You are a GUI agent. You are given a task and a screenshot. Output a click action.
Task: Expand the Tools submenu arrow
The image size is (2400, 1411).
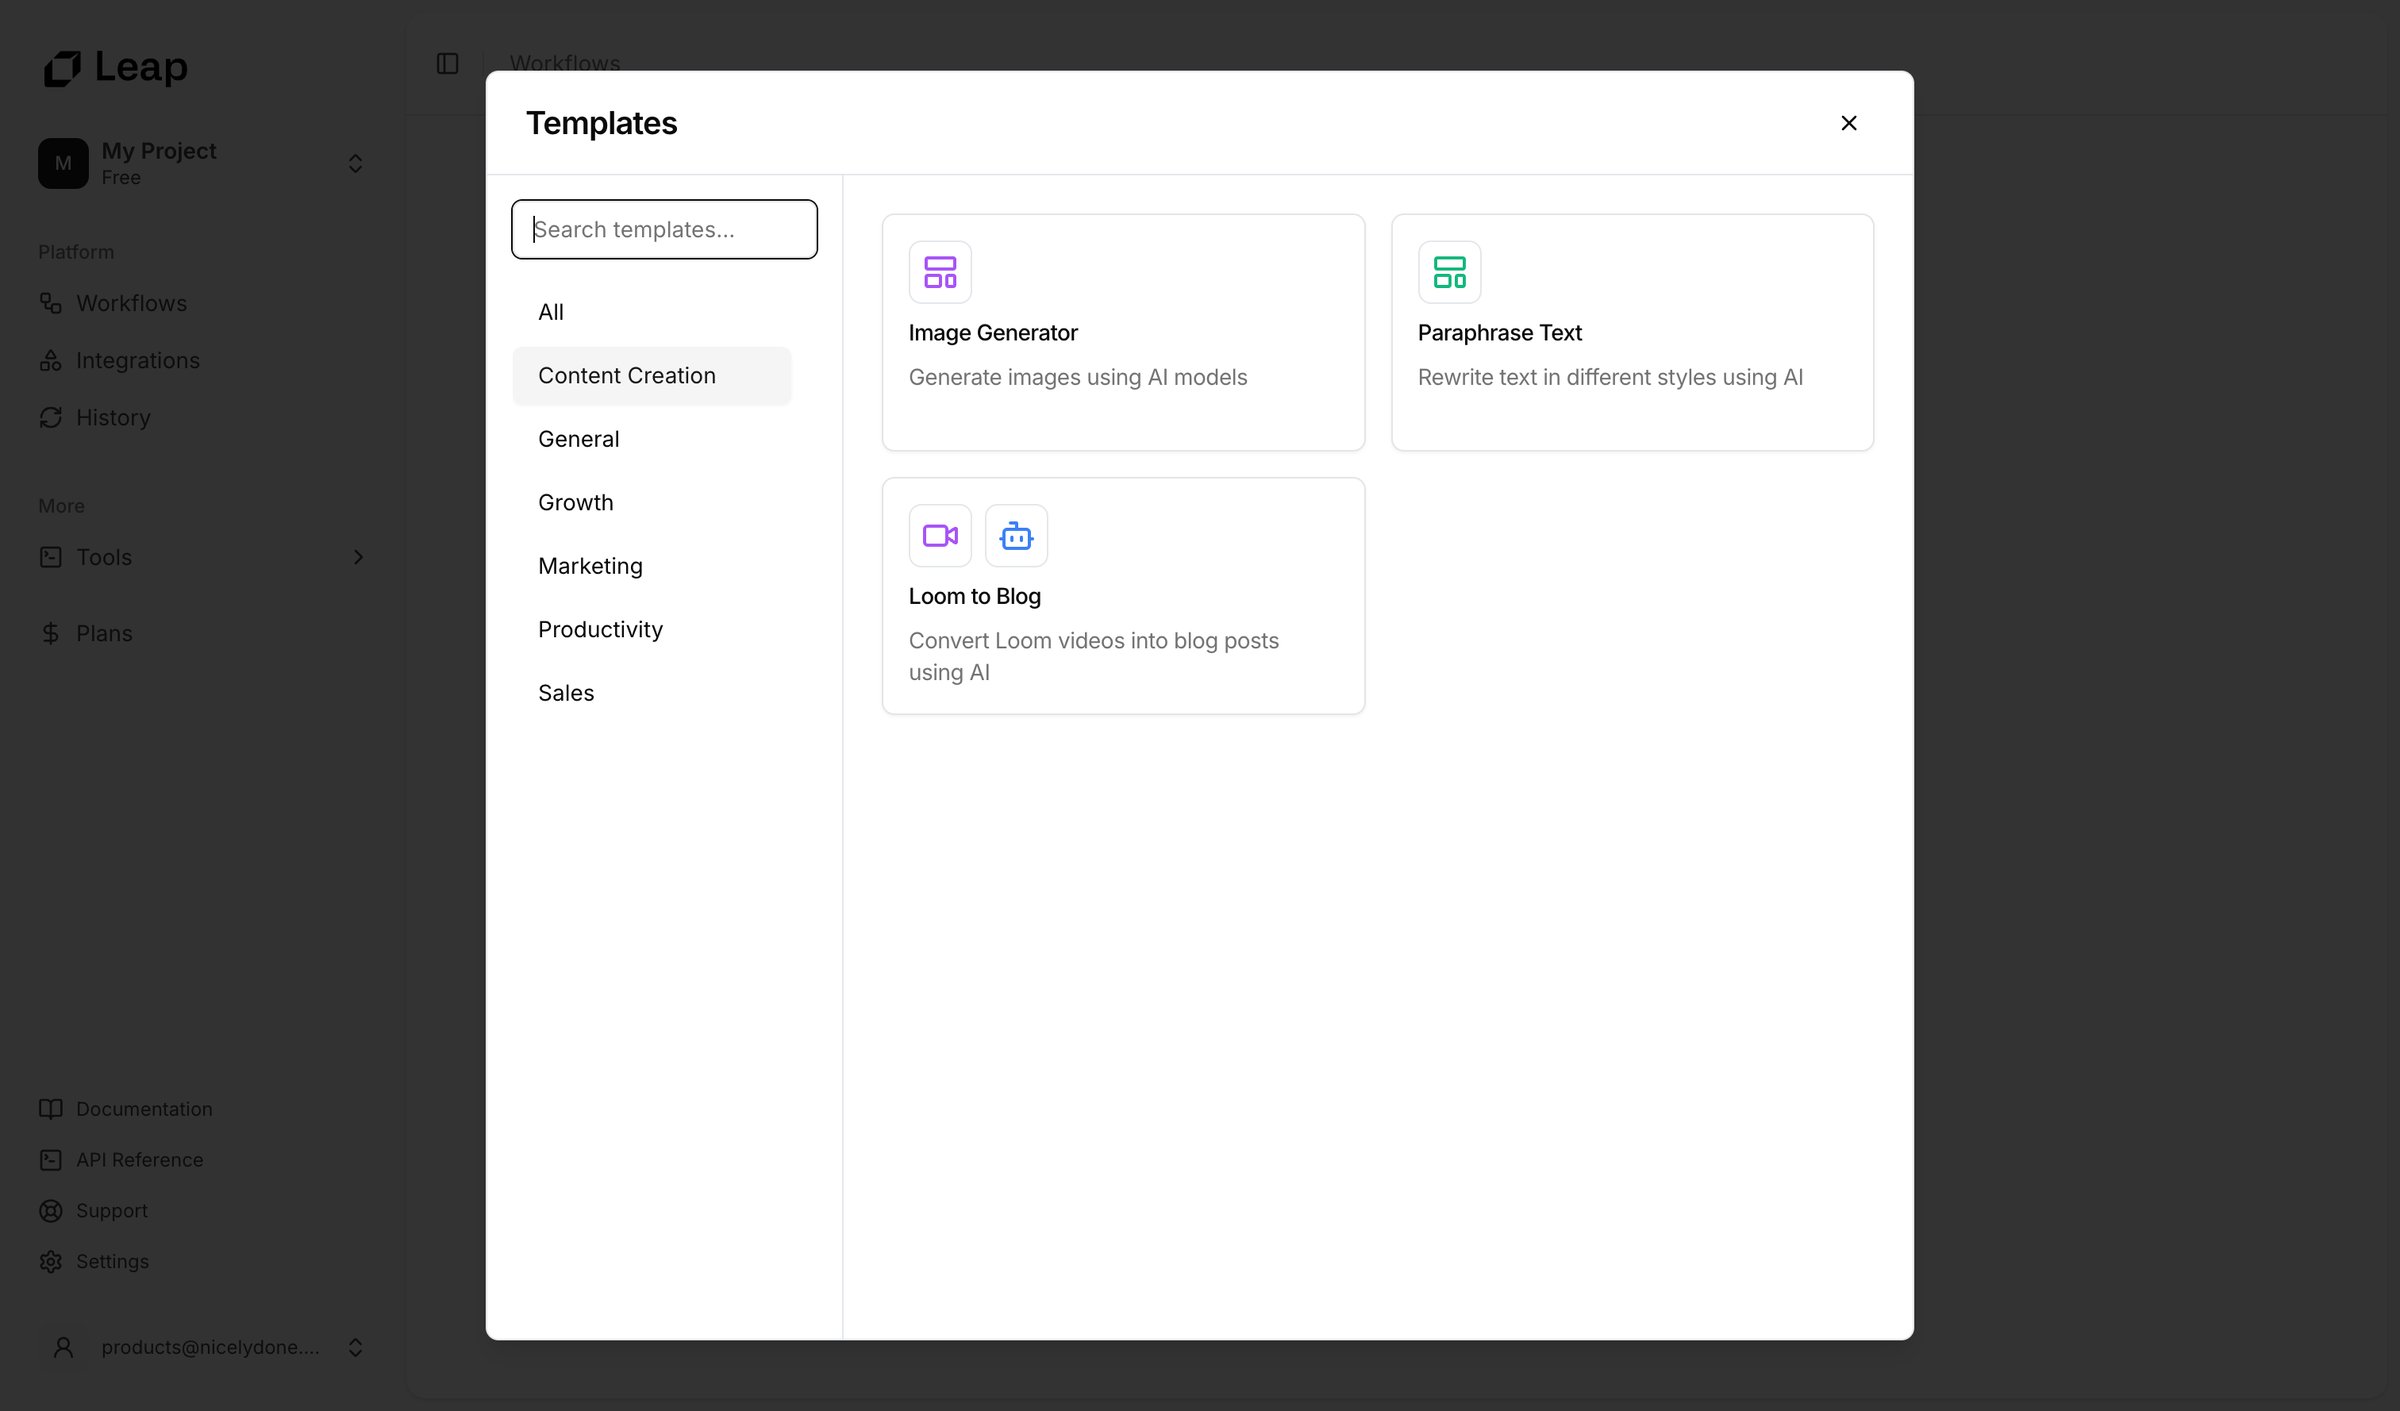(358, 557)
